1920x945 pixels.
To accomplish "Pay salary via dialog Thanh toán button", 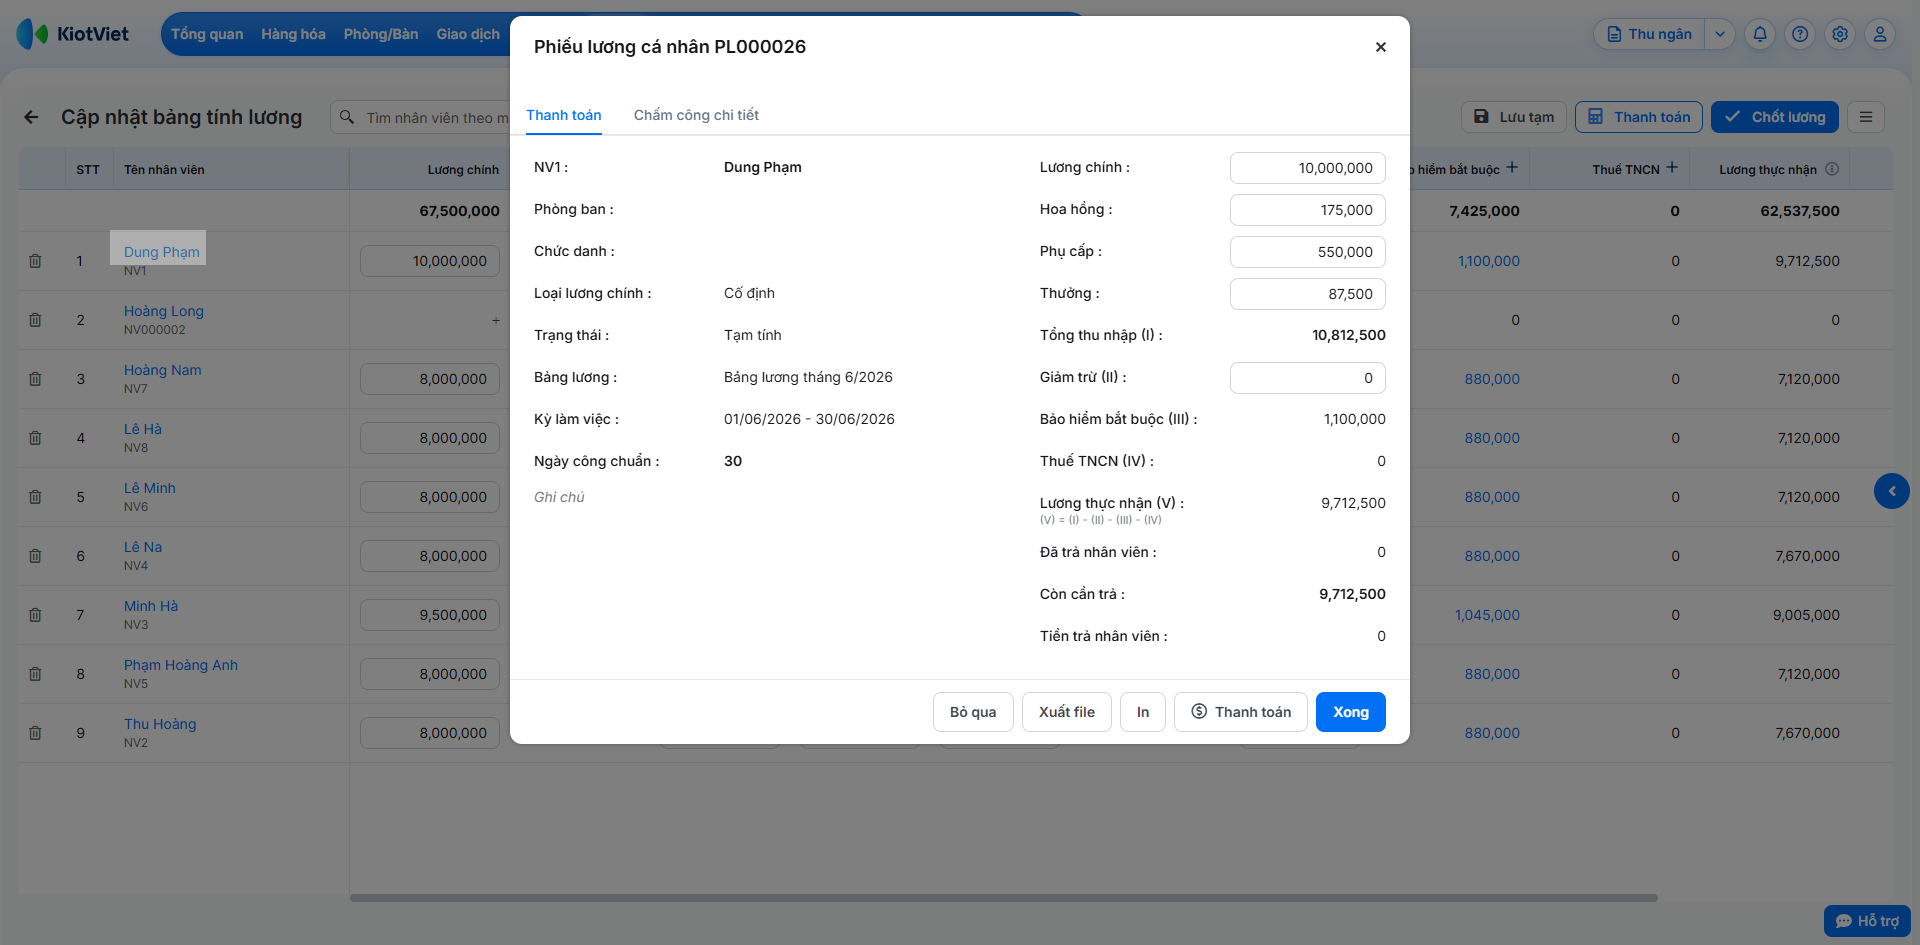I will point(1240,712).
